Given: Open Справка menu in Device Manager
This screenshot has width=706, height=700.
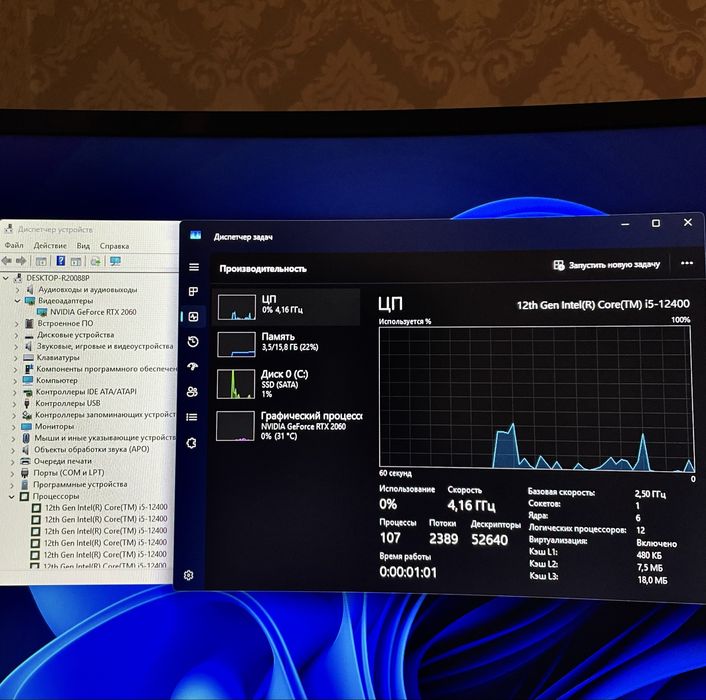Looking at the screenshot, I should tap(114, 246).
